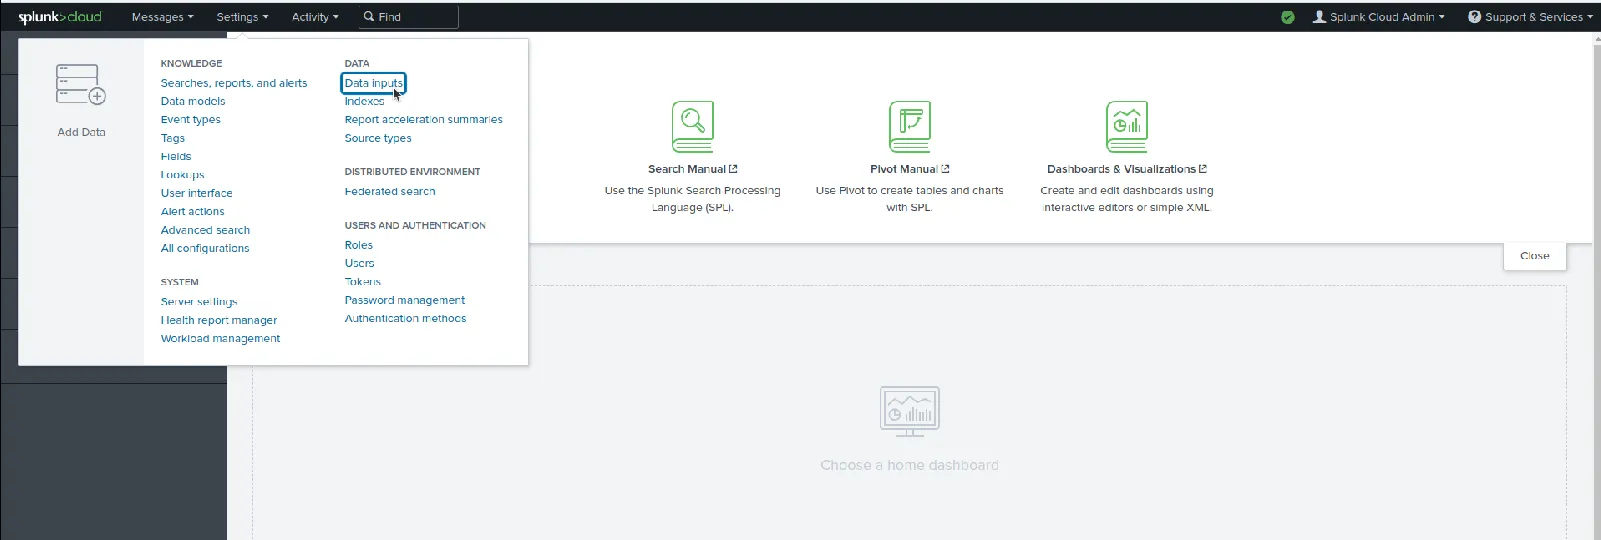Click the Pivot Manual book icon
1601x540 pixels.
click(910, 127)
